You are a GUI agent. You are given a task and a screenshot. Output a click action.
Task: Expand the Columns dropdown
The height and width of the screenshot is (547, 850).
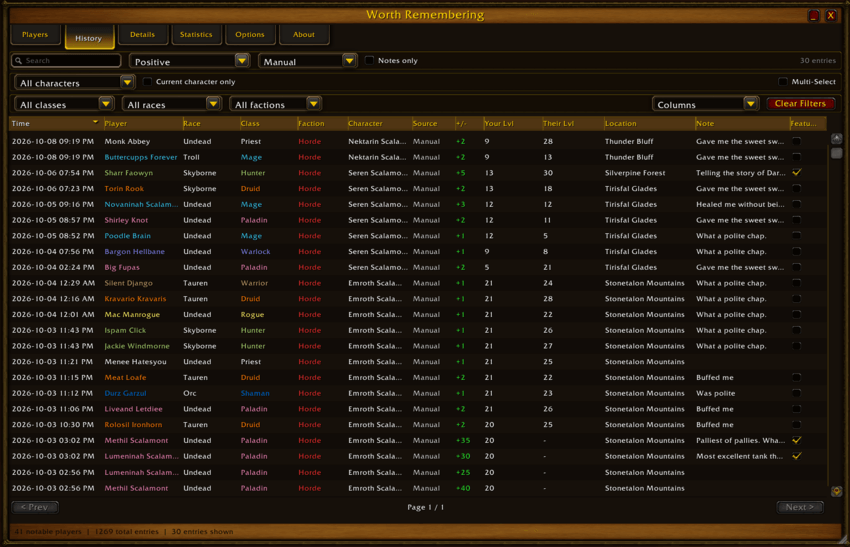tap(705, 104)
